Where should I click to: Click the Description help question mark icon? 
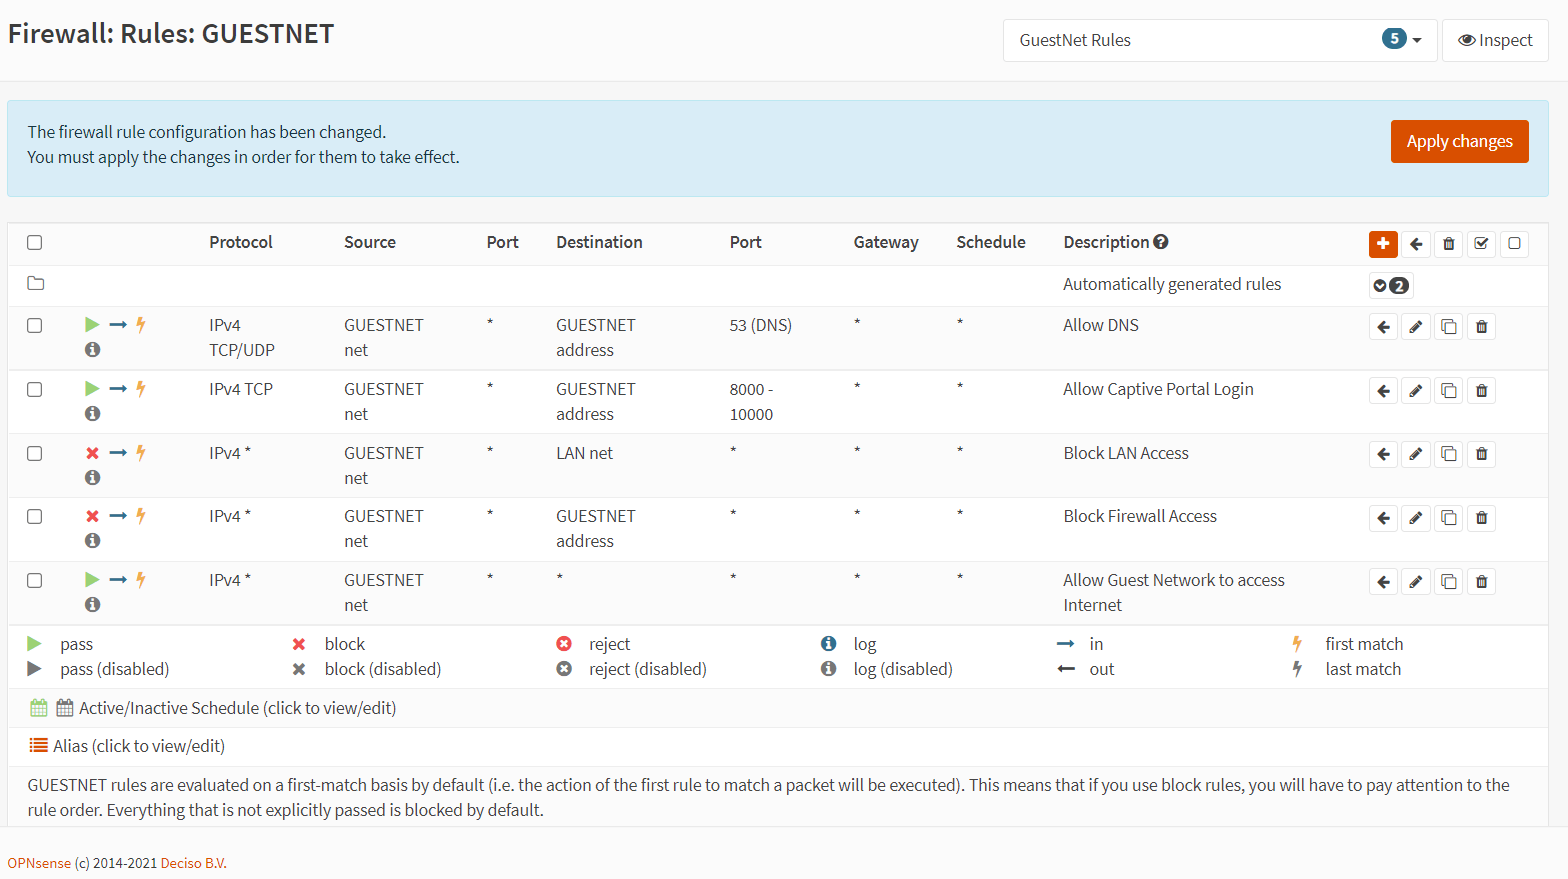tap(1161, 242)
